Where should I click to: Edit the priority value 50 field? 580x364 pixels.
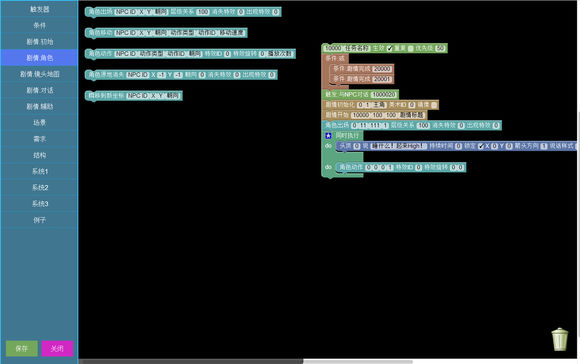point(440,48)
